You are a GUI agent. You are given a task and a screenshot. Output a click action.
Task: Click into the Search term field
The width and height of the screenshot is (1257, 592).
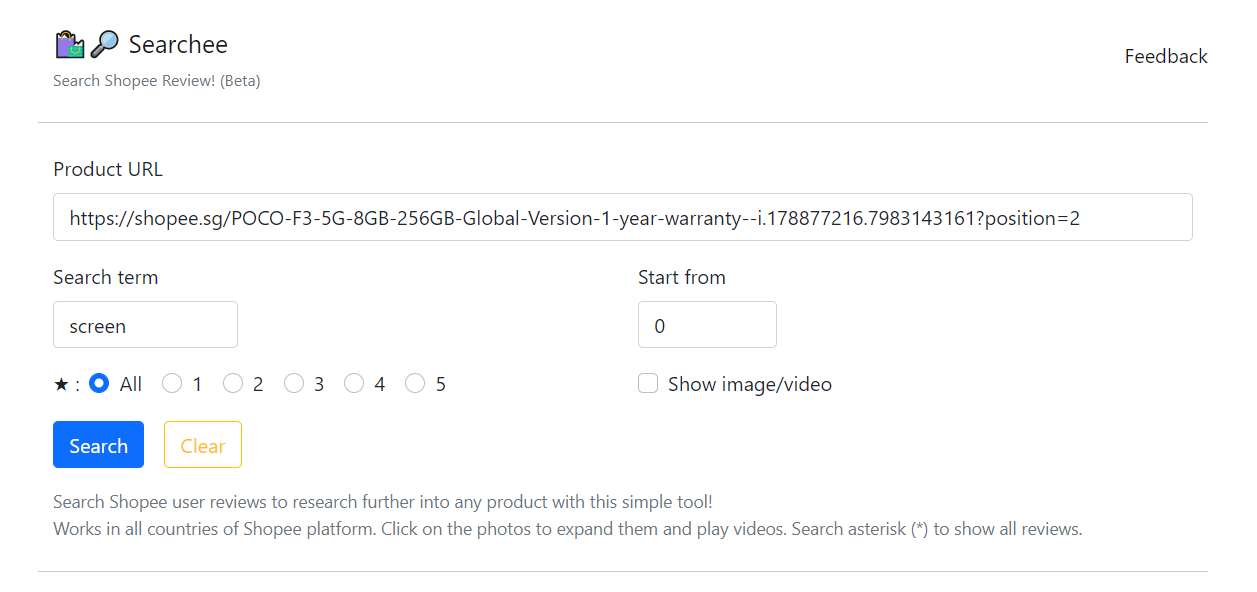pos(145,325)
